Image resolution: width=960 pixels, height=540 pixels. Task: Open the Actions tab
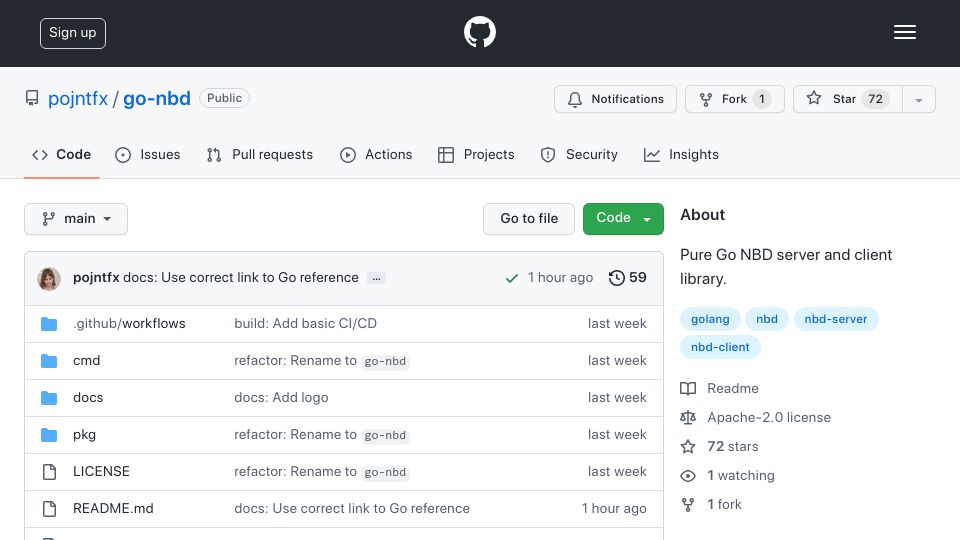[x=376, y=155]
